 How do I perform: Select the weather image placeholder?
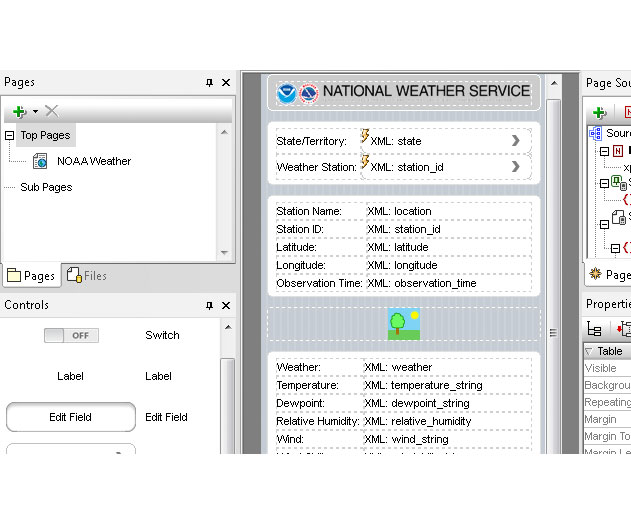click(404, 324)
